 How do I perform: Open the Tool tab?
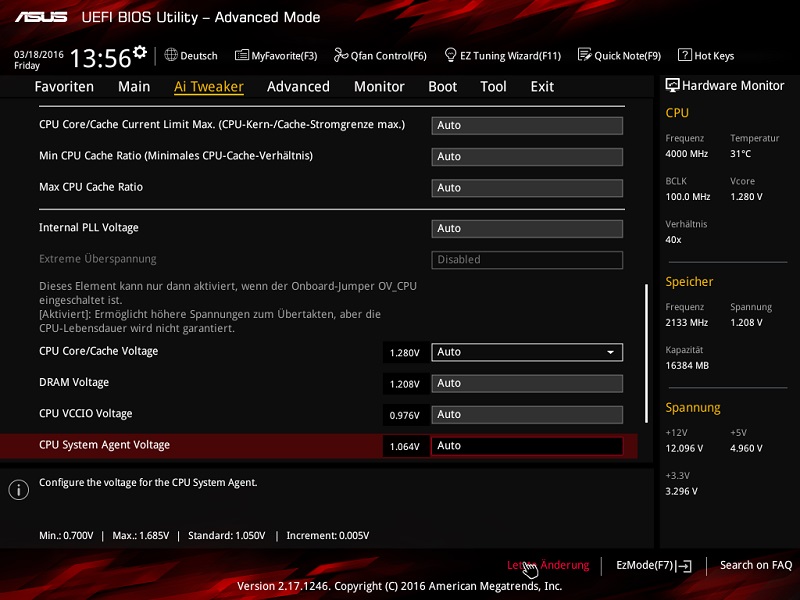click(x=493, y=87)
